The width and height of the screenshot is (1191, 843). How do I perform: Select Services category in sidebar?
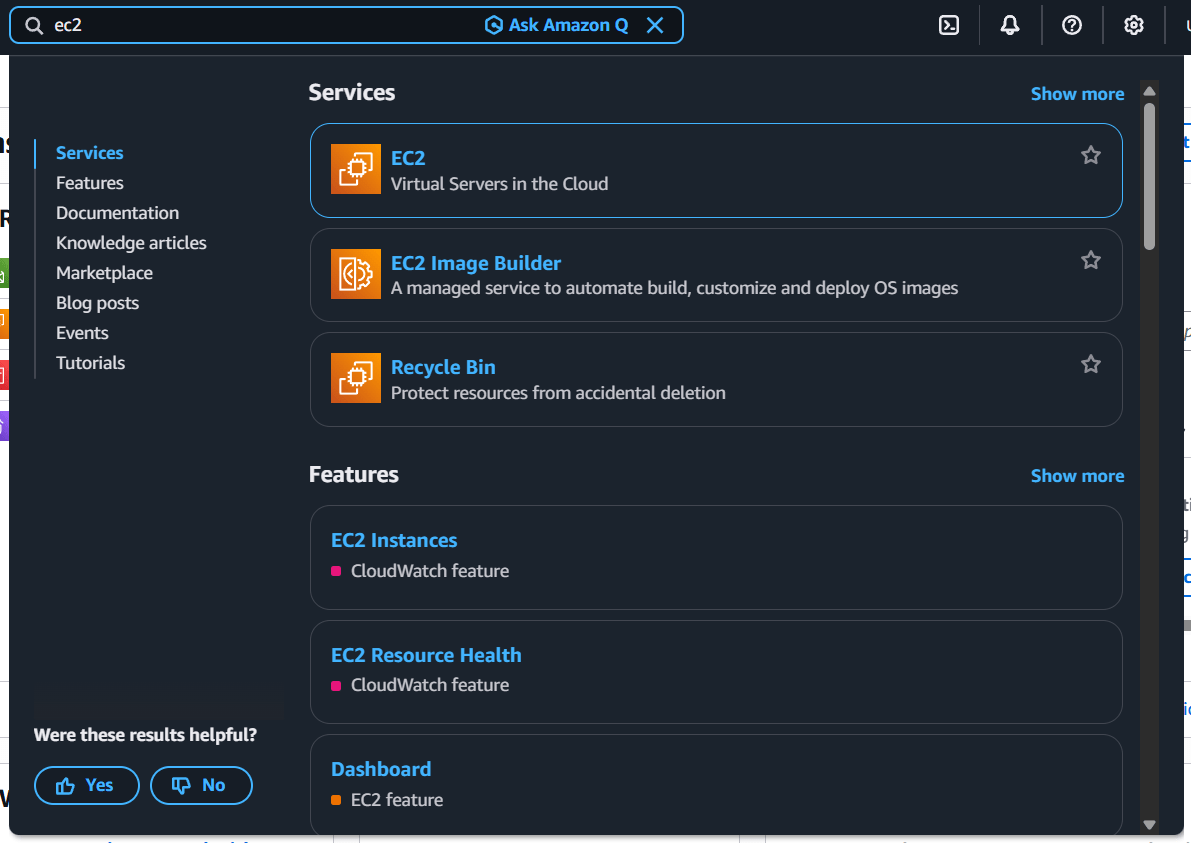point(90,153)
